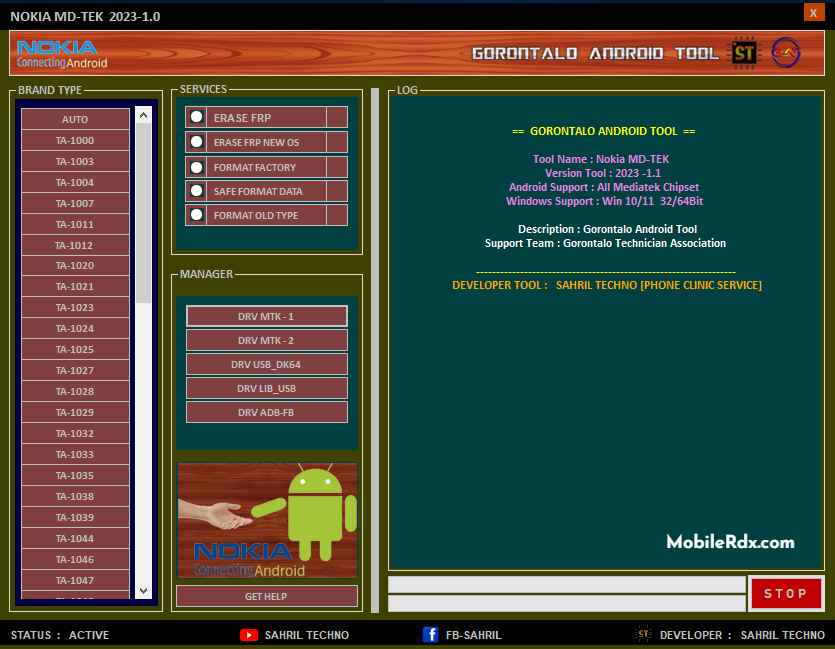Choose the TA-1046 model

(x=75, y=560)
